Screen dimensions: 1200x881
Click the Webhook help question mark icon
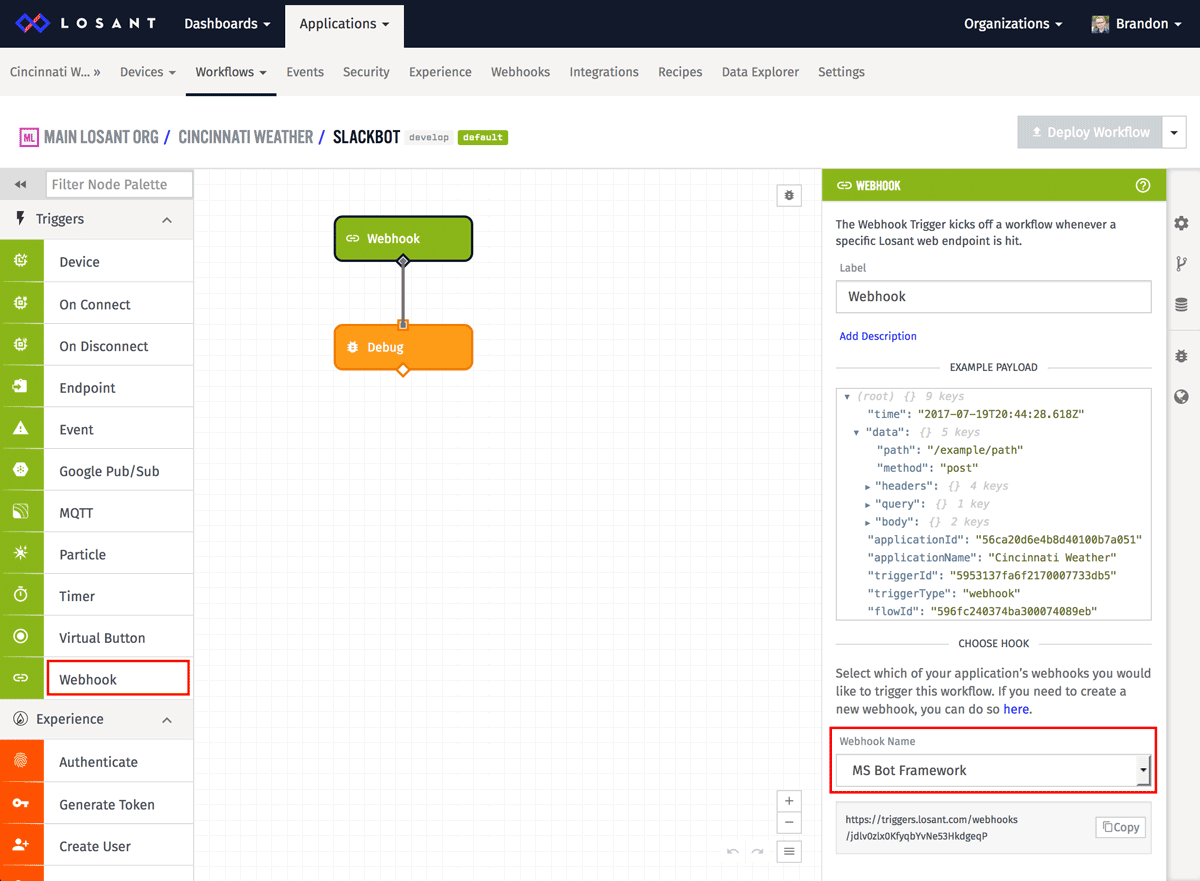tap(1143, 185)
